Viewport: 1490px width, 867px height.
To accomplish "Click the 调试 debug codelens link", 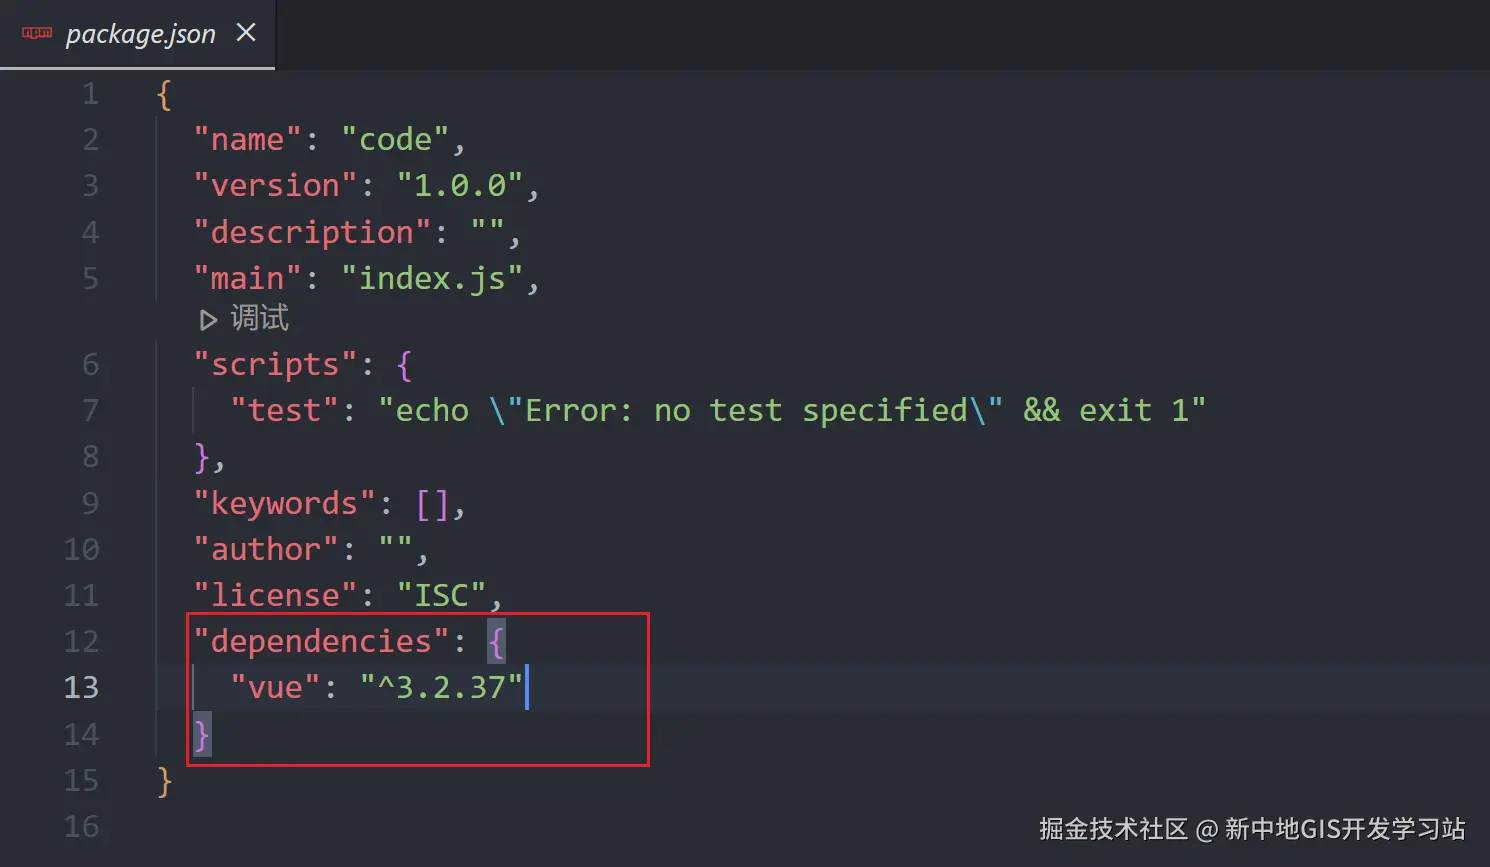I will [x=259, y=319].
